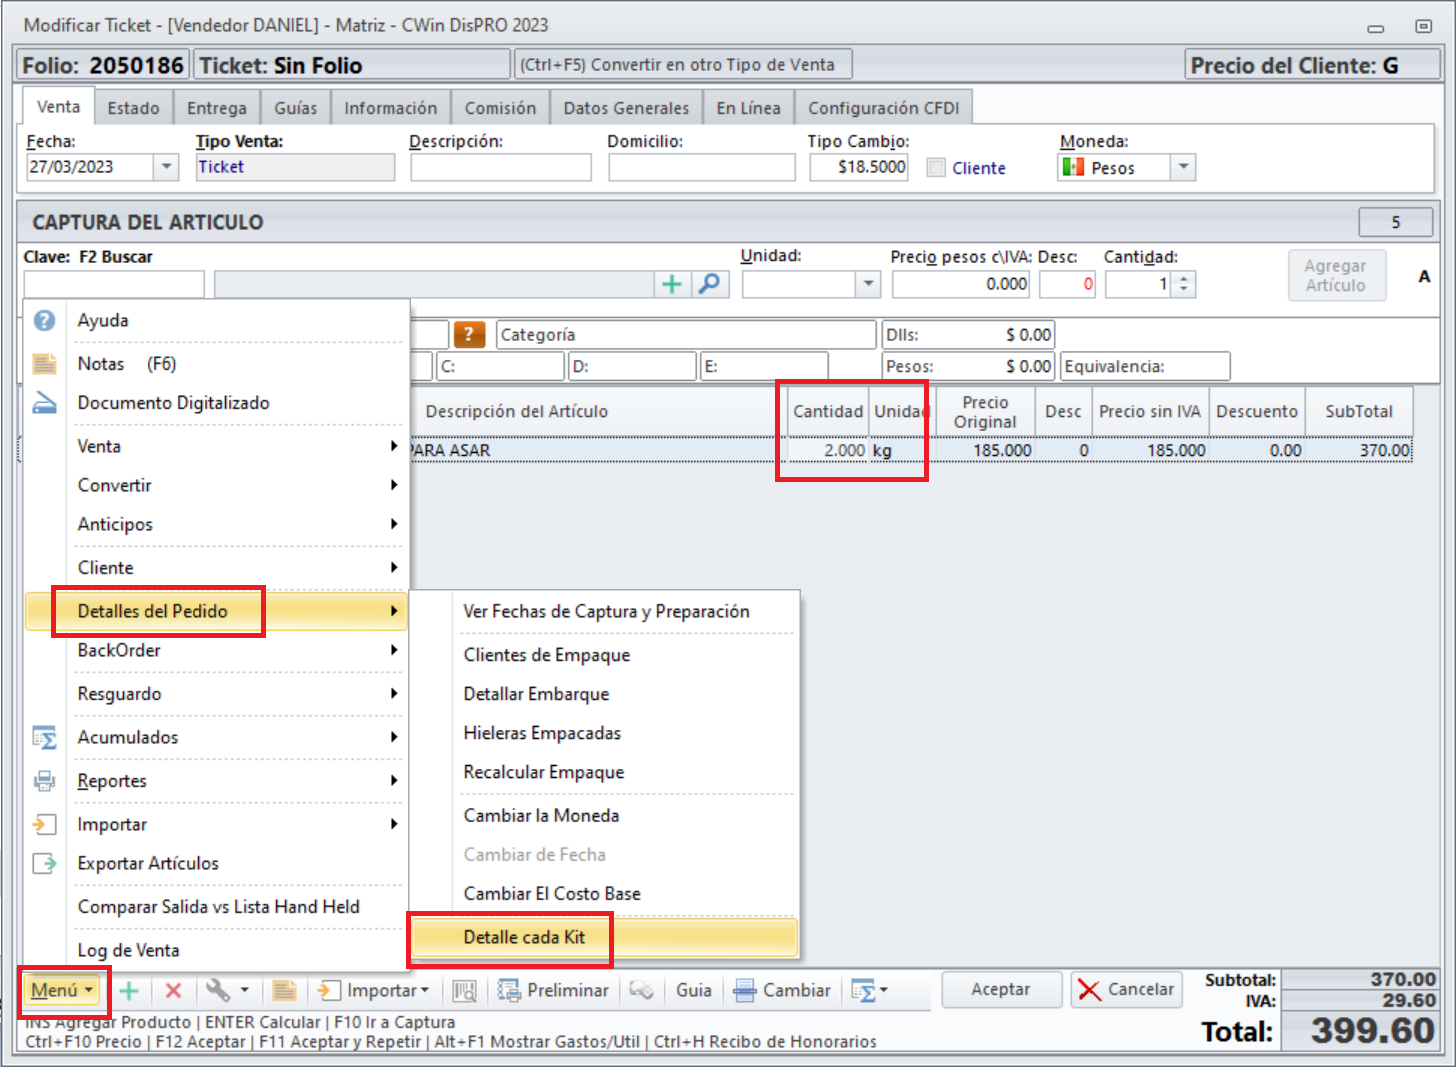Click the import arrow icon beside Importar menu
This screenshot has width=1456, height=1067.
click(44, 824)
